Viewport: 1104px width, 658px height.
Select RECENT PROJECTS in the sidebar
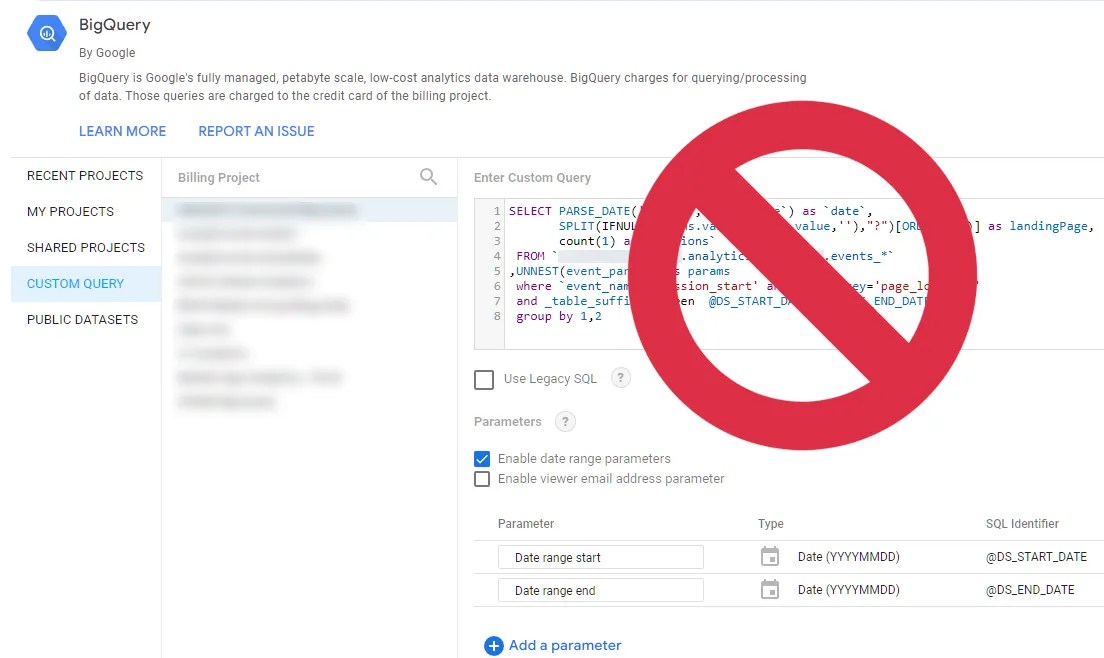pyautogui.click(x=84, y=176)
